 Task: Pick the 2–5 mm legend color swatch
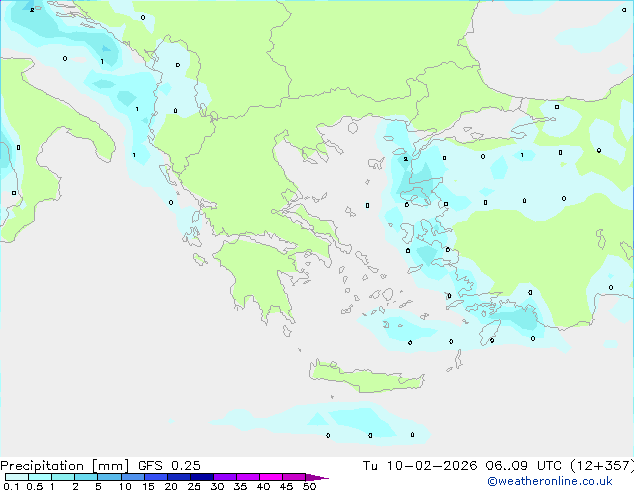click(86, 477)
